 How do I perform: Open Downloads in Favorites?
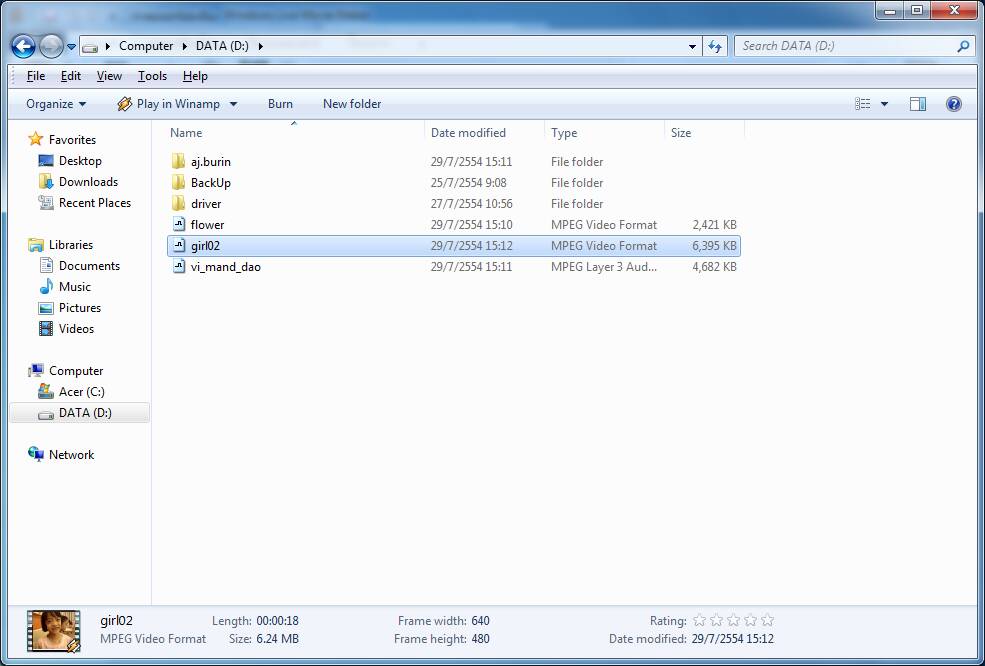88,182
